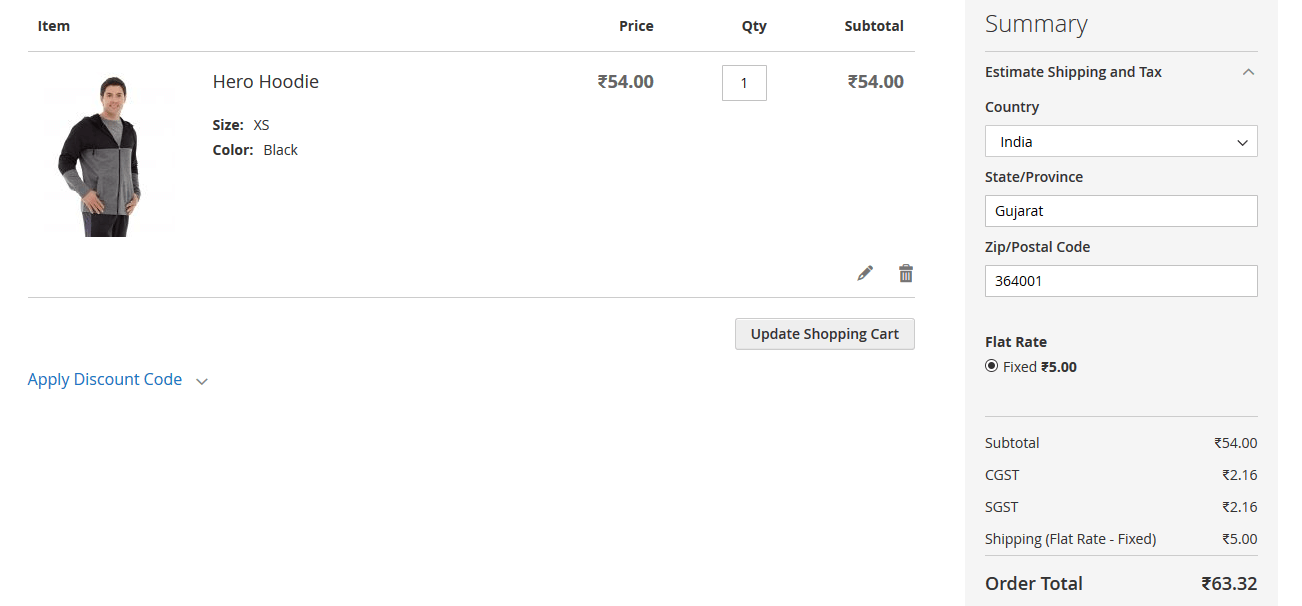The height and width of the screenshot is (606, 1302).
Task: Select the Fixed flat rate radio button
Action: [x=991, y=366]
